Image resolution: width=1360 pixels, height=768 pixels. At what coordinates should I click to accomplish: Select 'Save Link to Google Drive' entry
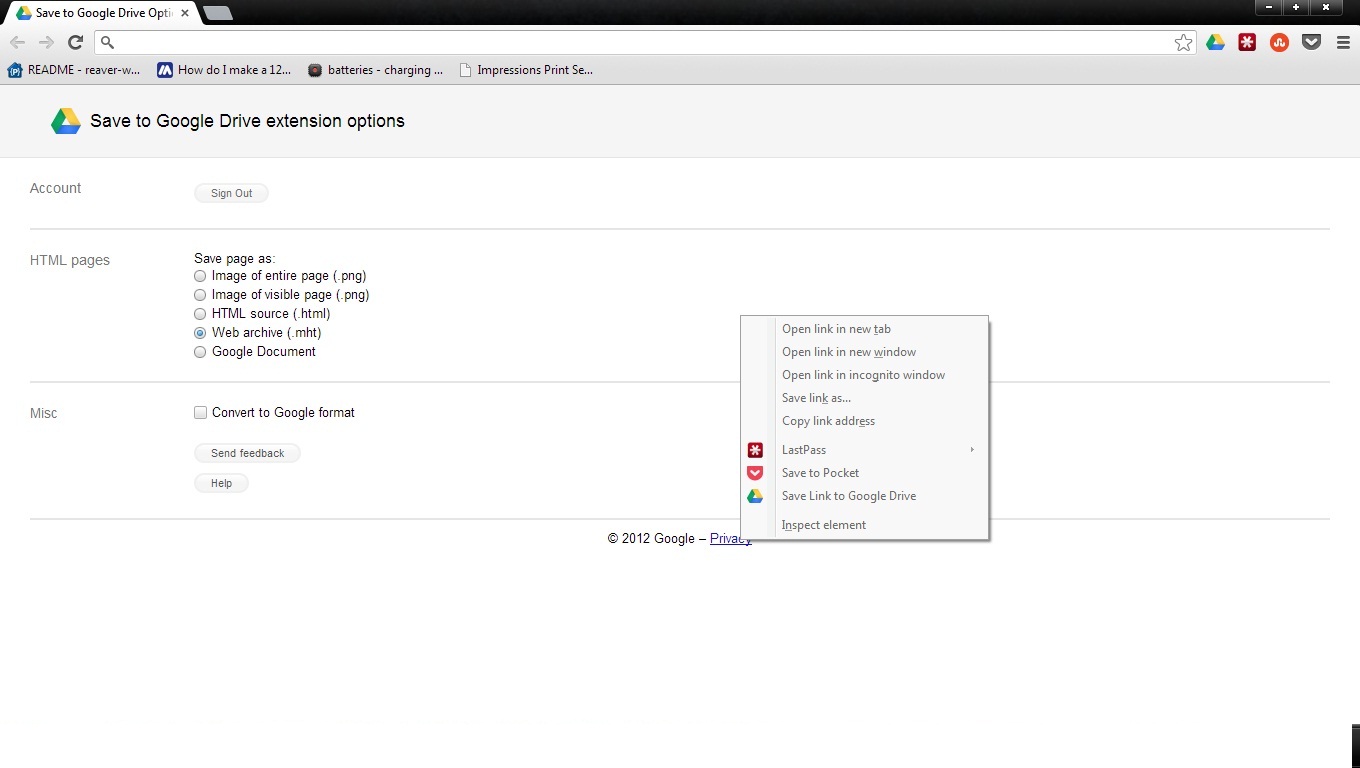pyautogui.click(x=864, y=496)
